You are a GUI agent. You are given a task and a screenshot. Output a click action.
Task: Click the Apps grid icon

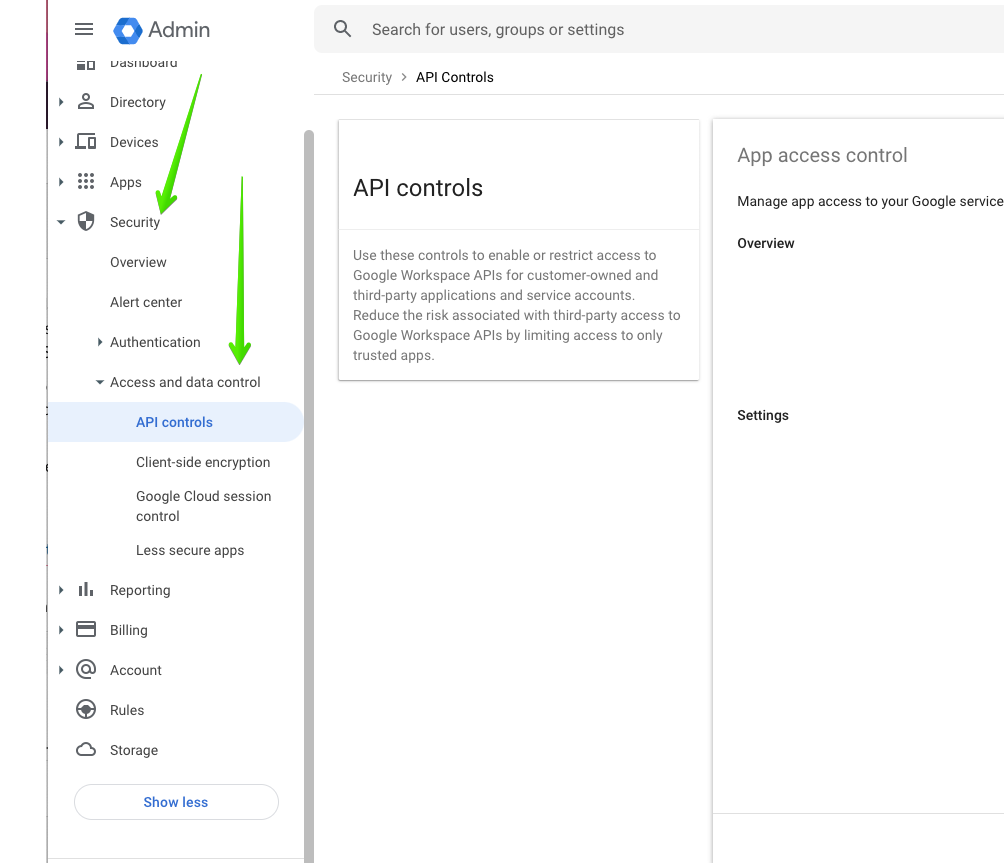click(86, 182)
